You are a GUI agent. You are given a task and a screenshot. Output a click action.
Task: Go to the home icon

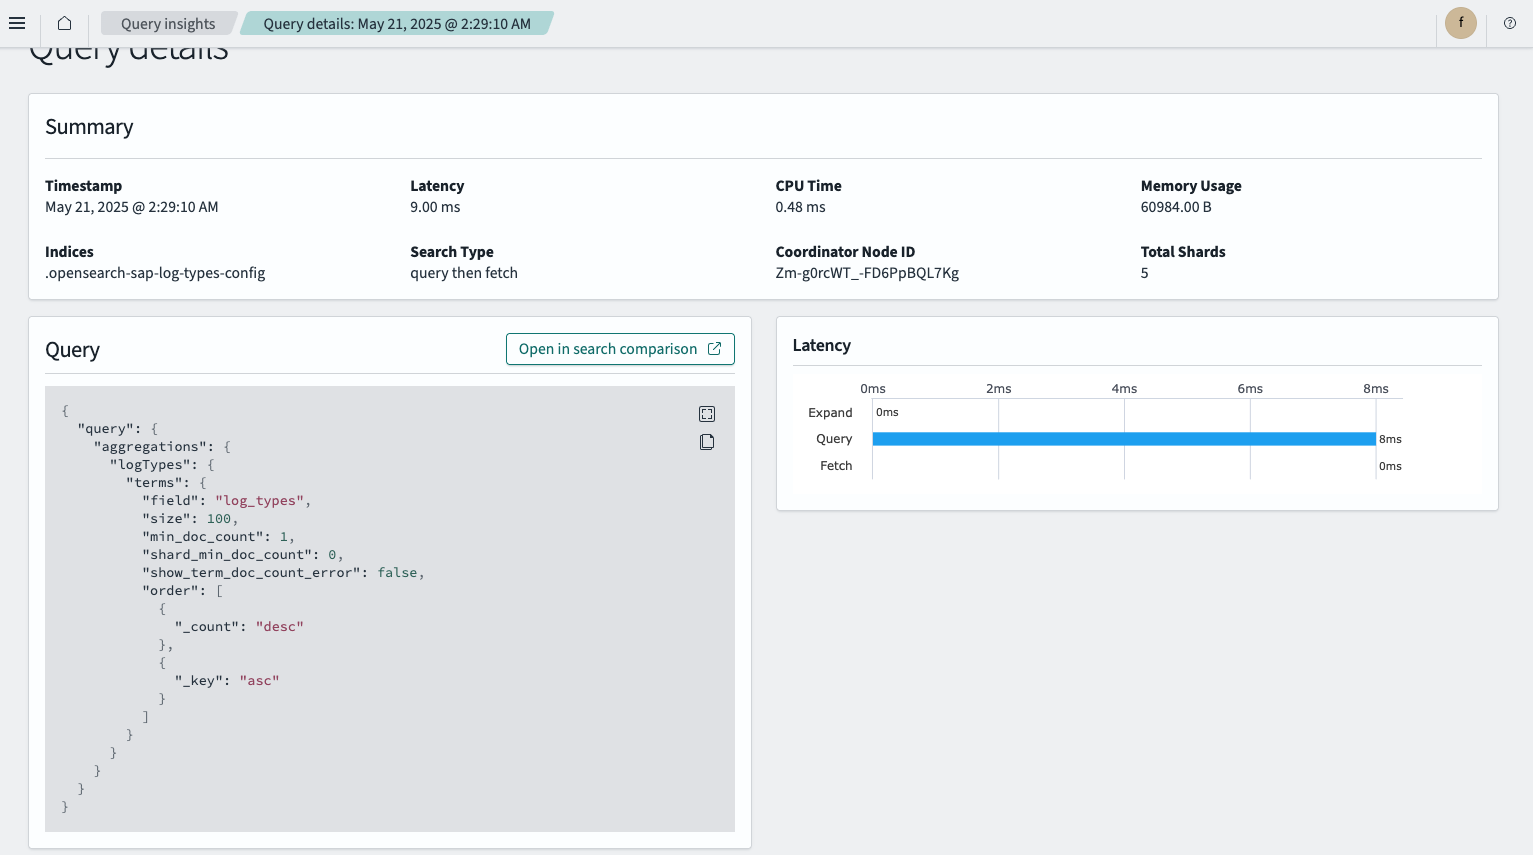point(64,23)
